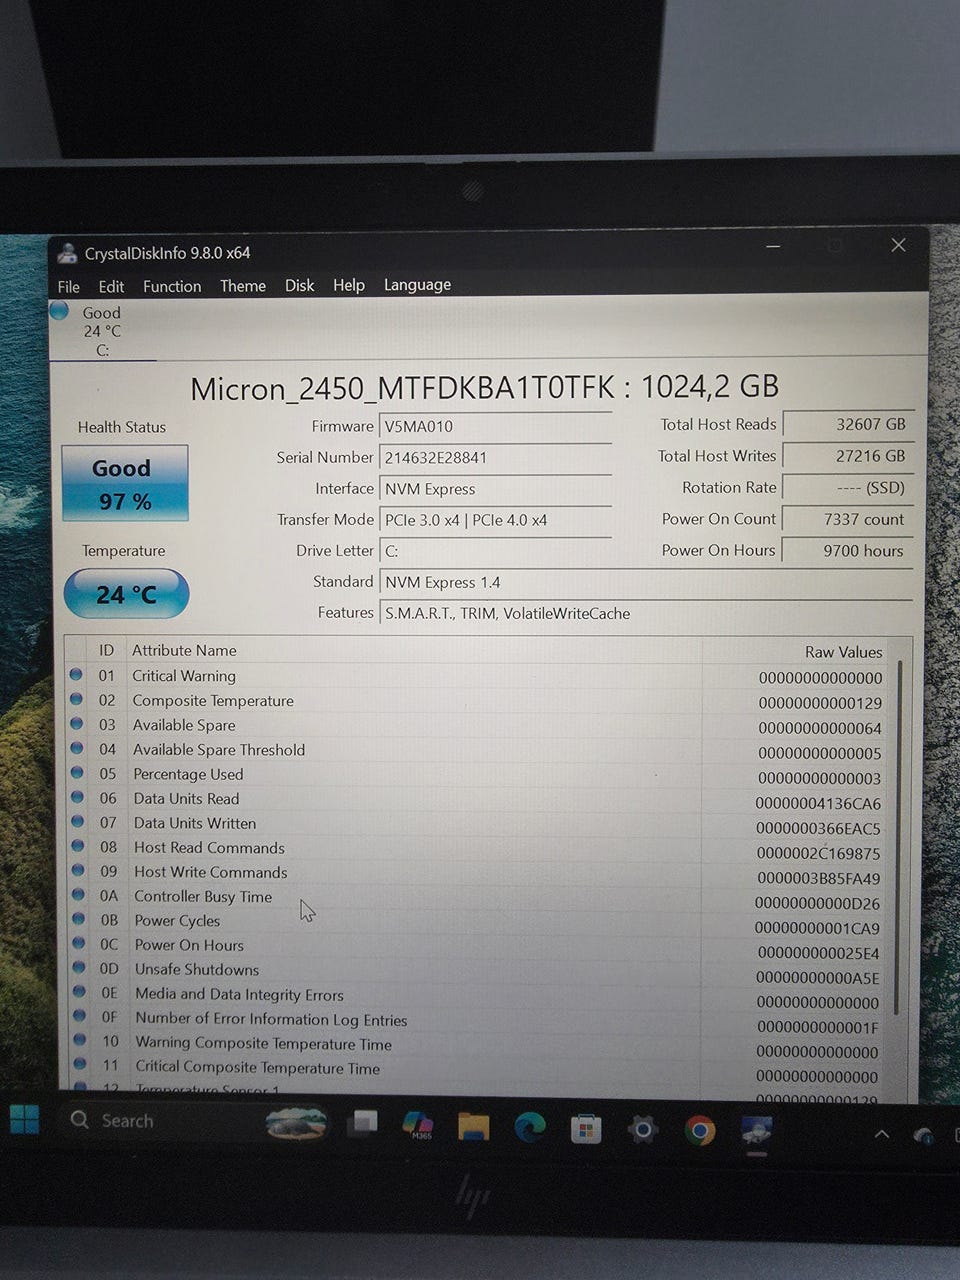Click the Raw Values column header
This screenshot has width=960, height=1280.
[x=843, y=652]
